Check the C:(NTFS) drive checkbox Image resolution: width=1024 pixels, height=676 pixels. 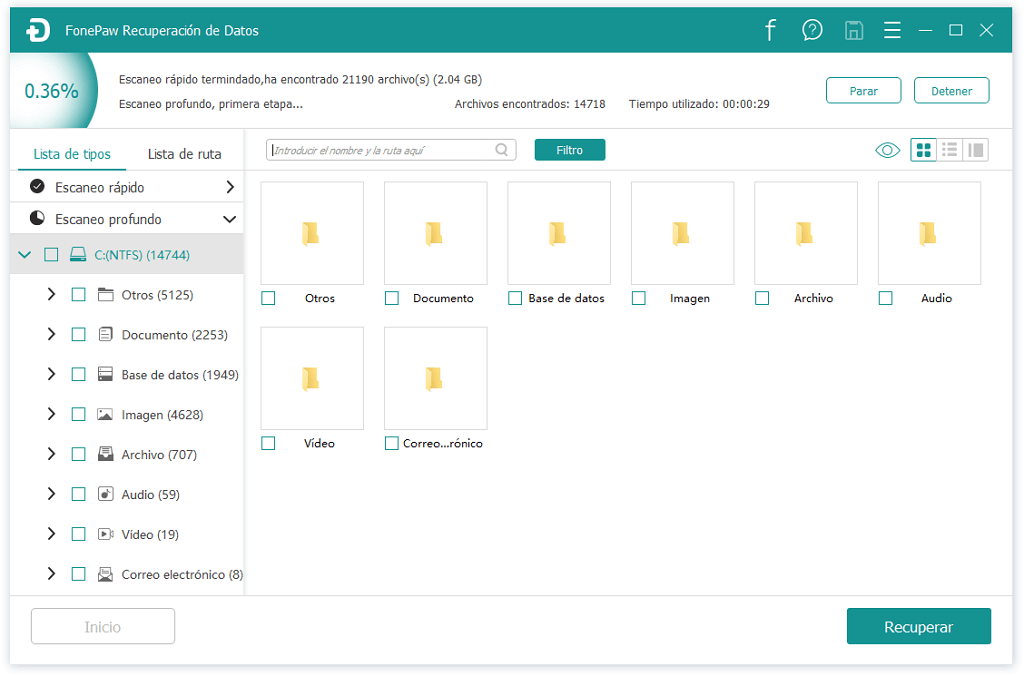click(x=51, y=255)
